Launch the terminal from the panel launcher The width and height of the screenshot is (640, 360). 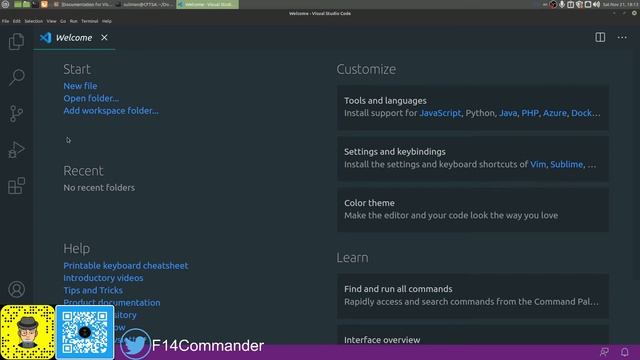click(35, 4)
